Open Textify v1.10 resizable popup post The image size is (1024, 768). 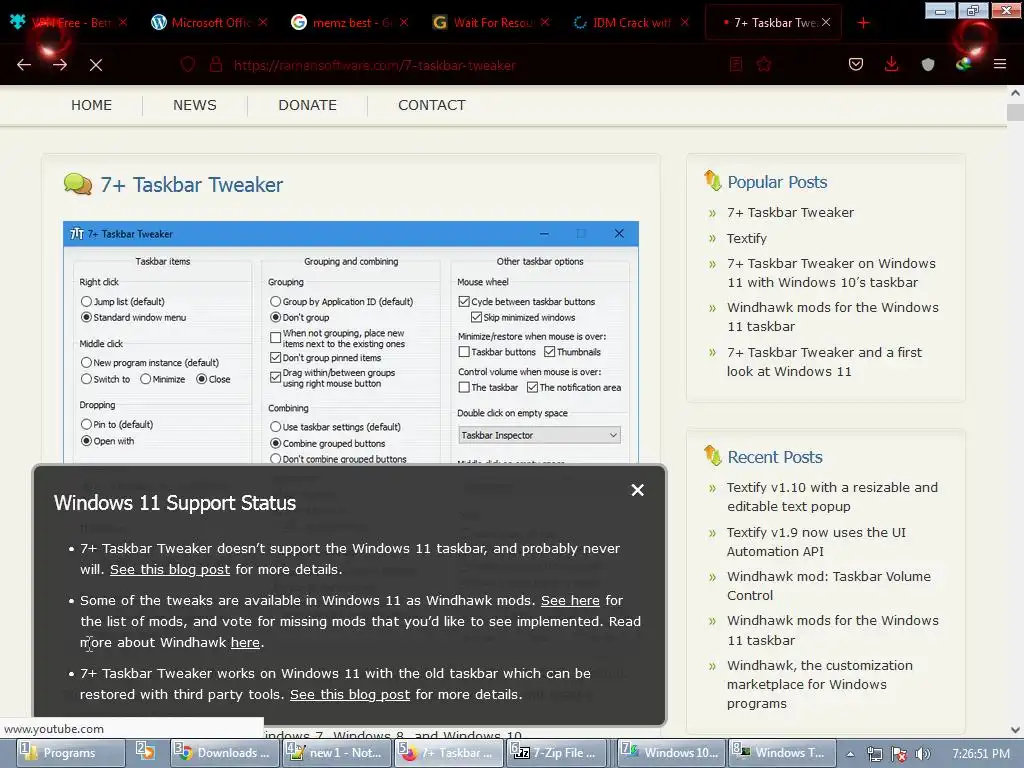pos(832,497)
